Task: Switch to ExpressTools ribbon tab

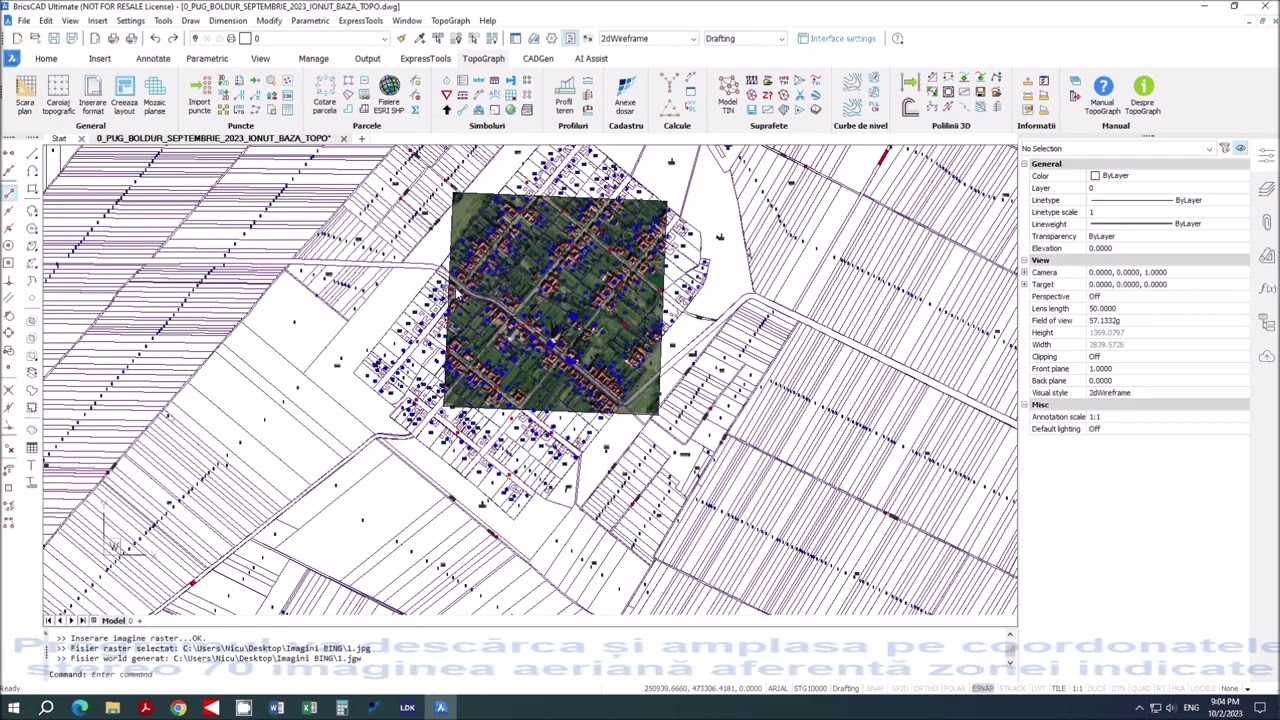Action: pyautogui.click(x=425, y=58)
